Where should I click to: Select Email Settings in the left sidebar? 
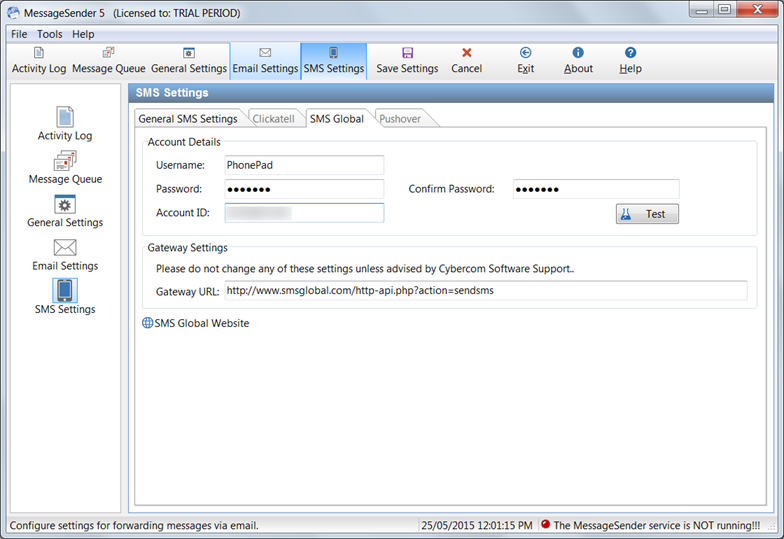(x=65, y=254)
